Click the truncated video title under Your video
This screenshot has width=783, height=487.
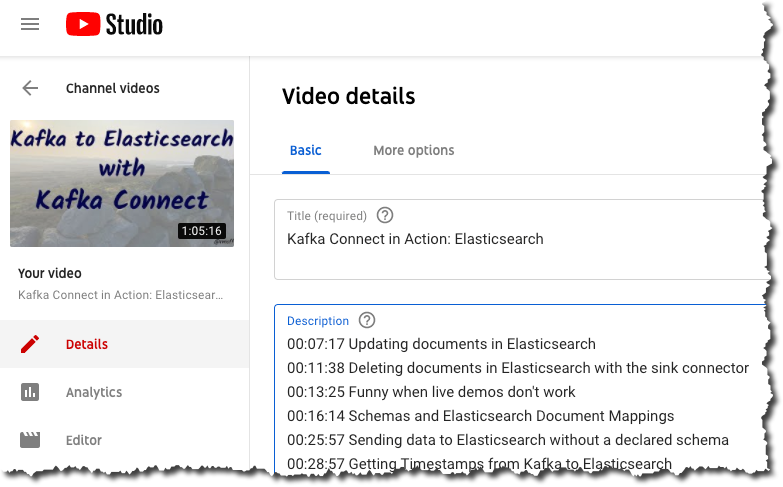[x=120, y=295]
